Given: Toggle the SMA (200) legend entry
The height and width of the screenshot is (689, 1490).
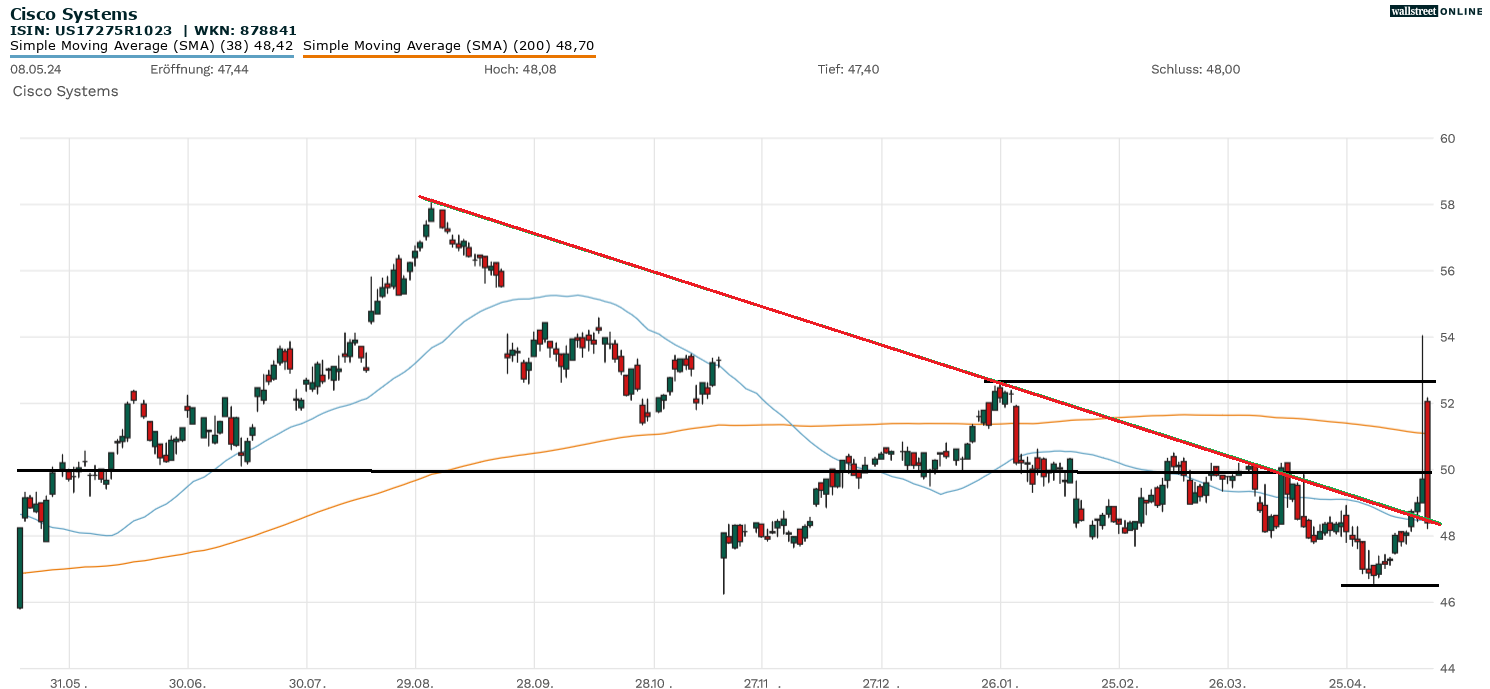Looking at the screenshot, I should coord(448,46).
